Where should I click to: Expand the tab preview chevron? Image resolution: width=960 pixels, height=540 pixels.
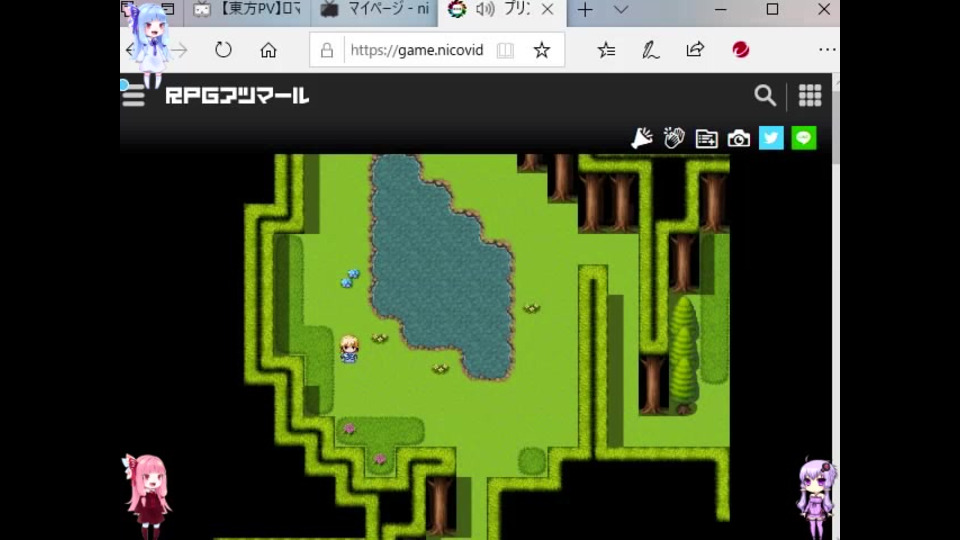[621, 10]
